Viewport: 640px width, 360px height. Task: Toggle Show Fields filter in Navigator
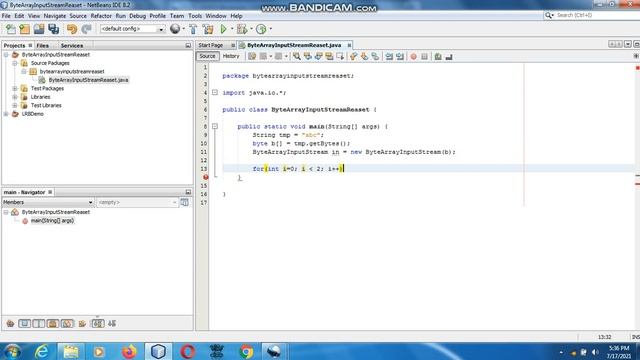click(24, 324)
